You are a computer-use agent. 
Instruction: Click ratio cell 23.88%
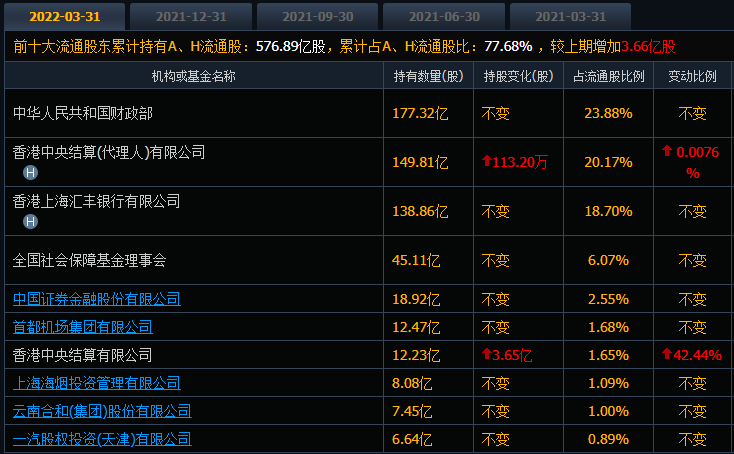608,113
